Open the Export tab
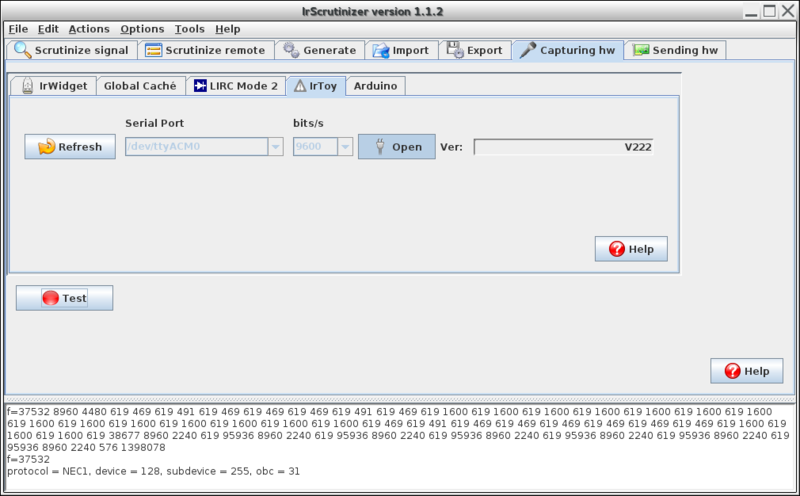This screenshot has width=800, height=496. [475, 50]
